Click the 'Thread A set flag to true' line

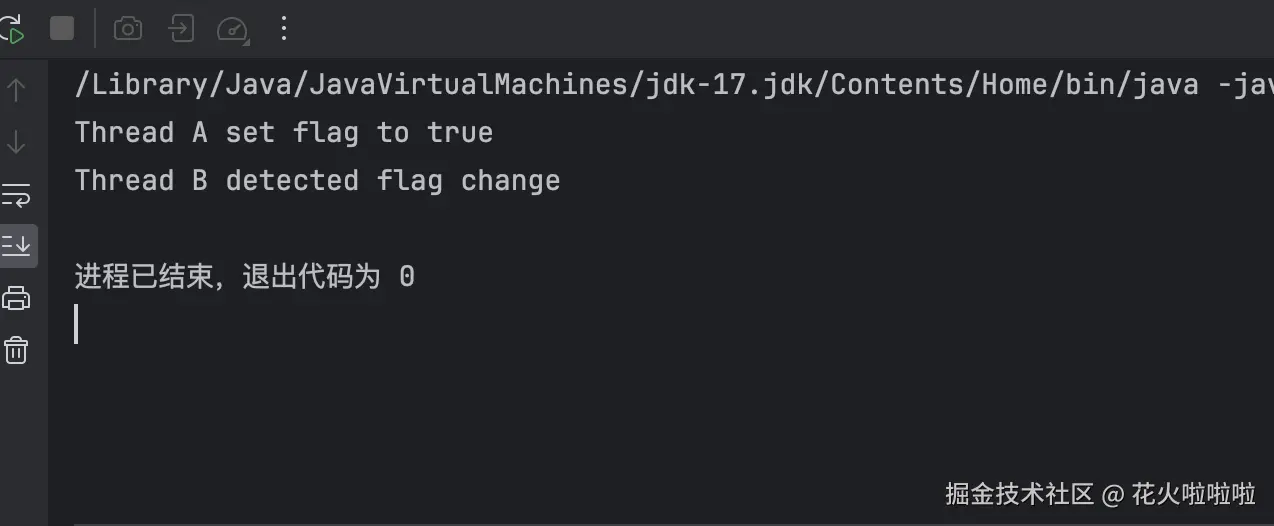(283, 133)
